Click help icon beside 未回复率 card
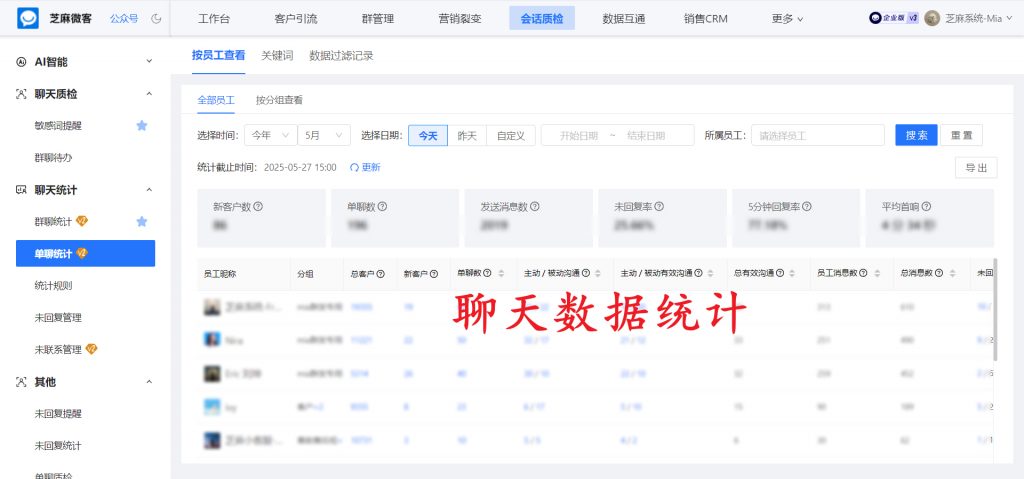The image size is (1024, 479). click(660, 206)
